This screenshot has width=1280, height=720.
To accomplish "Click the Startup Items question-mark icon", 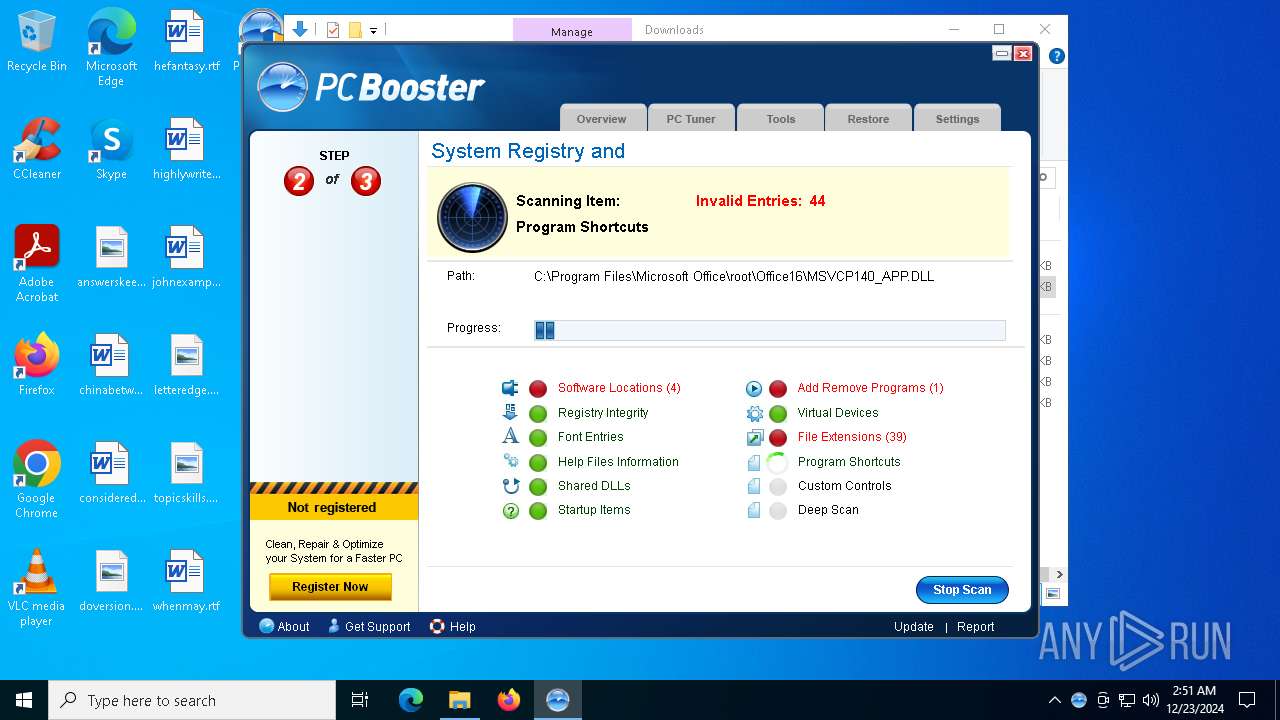I will pyautogui.click(x=511, y=510).
